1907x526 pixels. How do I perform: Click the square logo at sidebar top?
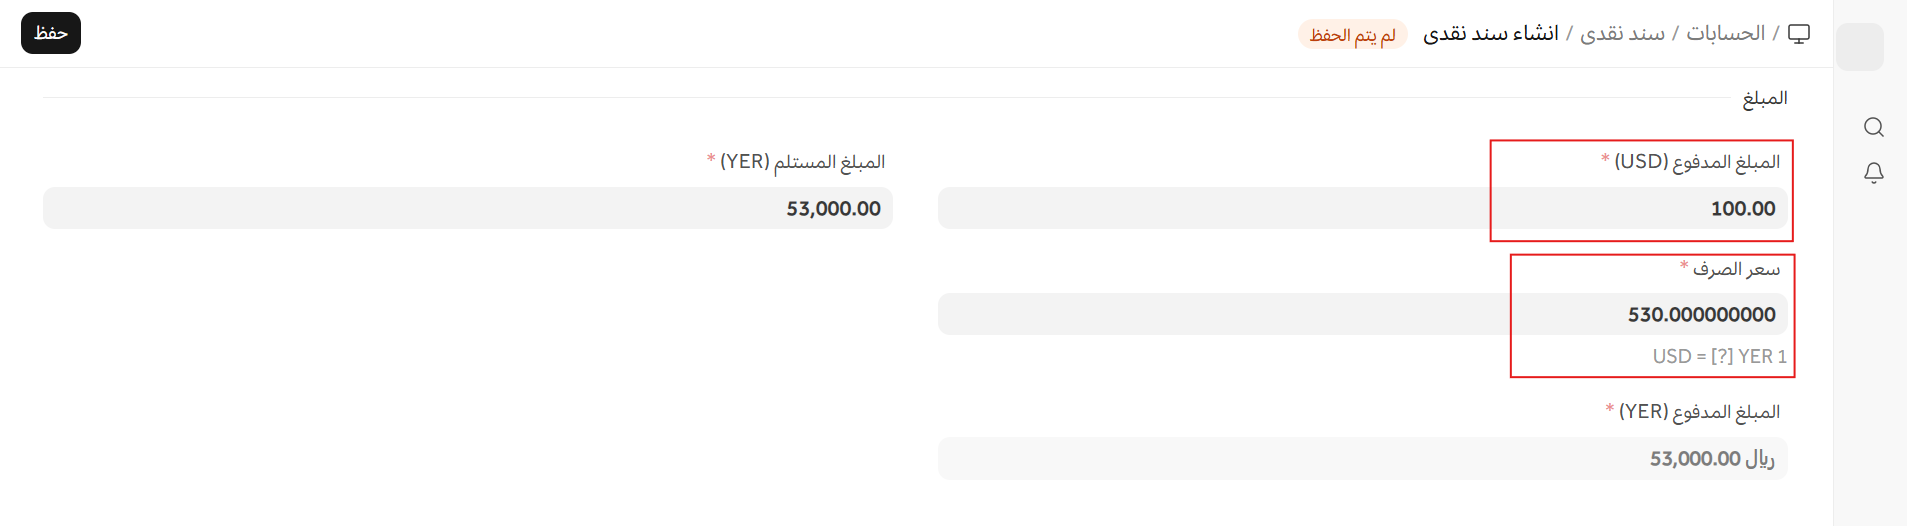1860,47
